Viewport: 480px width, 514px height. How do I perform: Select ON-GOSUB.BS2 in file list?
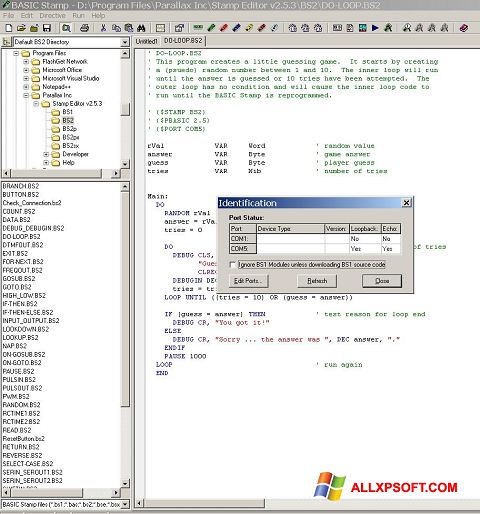(x=24, y=354)
